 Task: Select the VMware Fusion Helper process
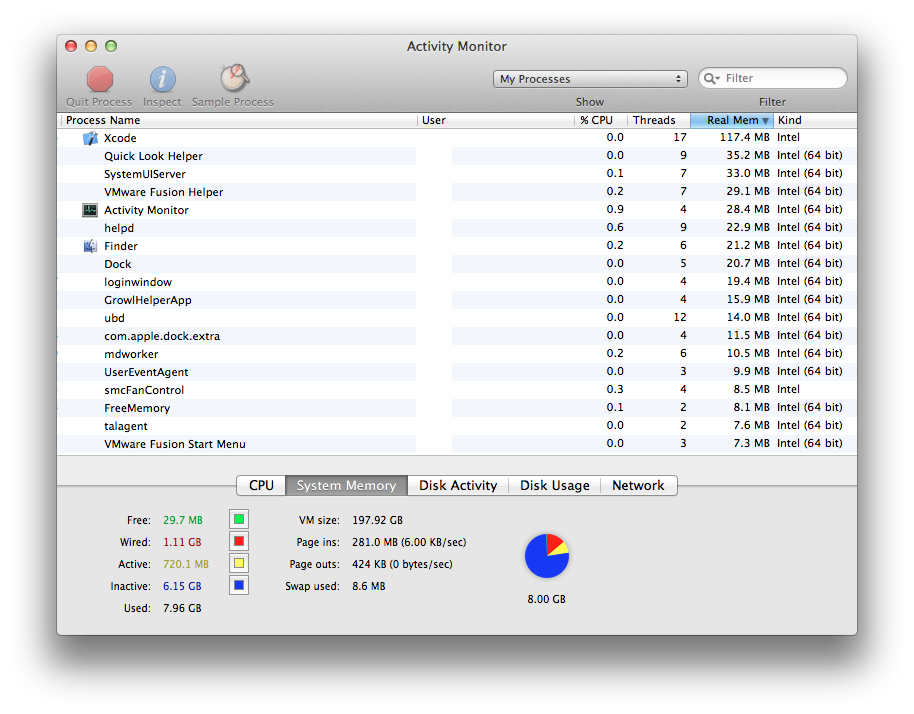point(457,192)
